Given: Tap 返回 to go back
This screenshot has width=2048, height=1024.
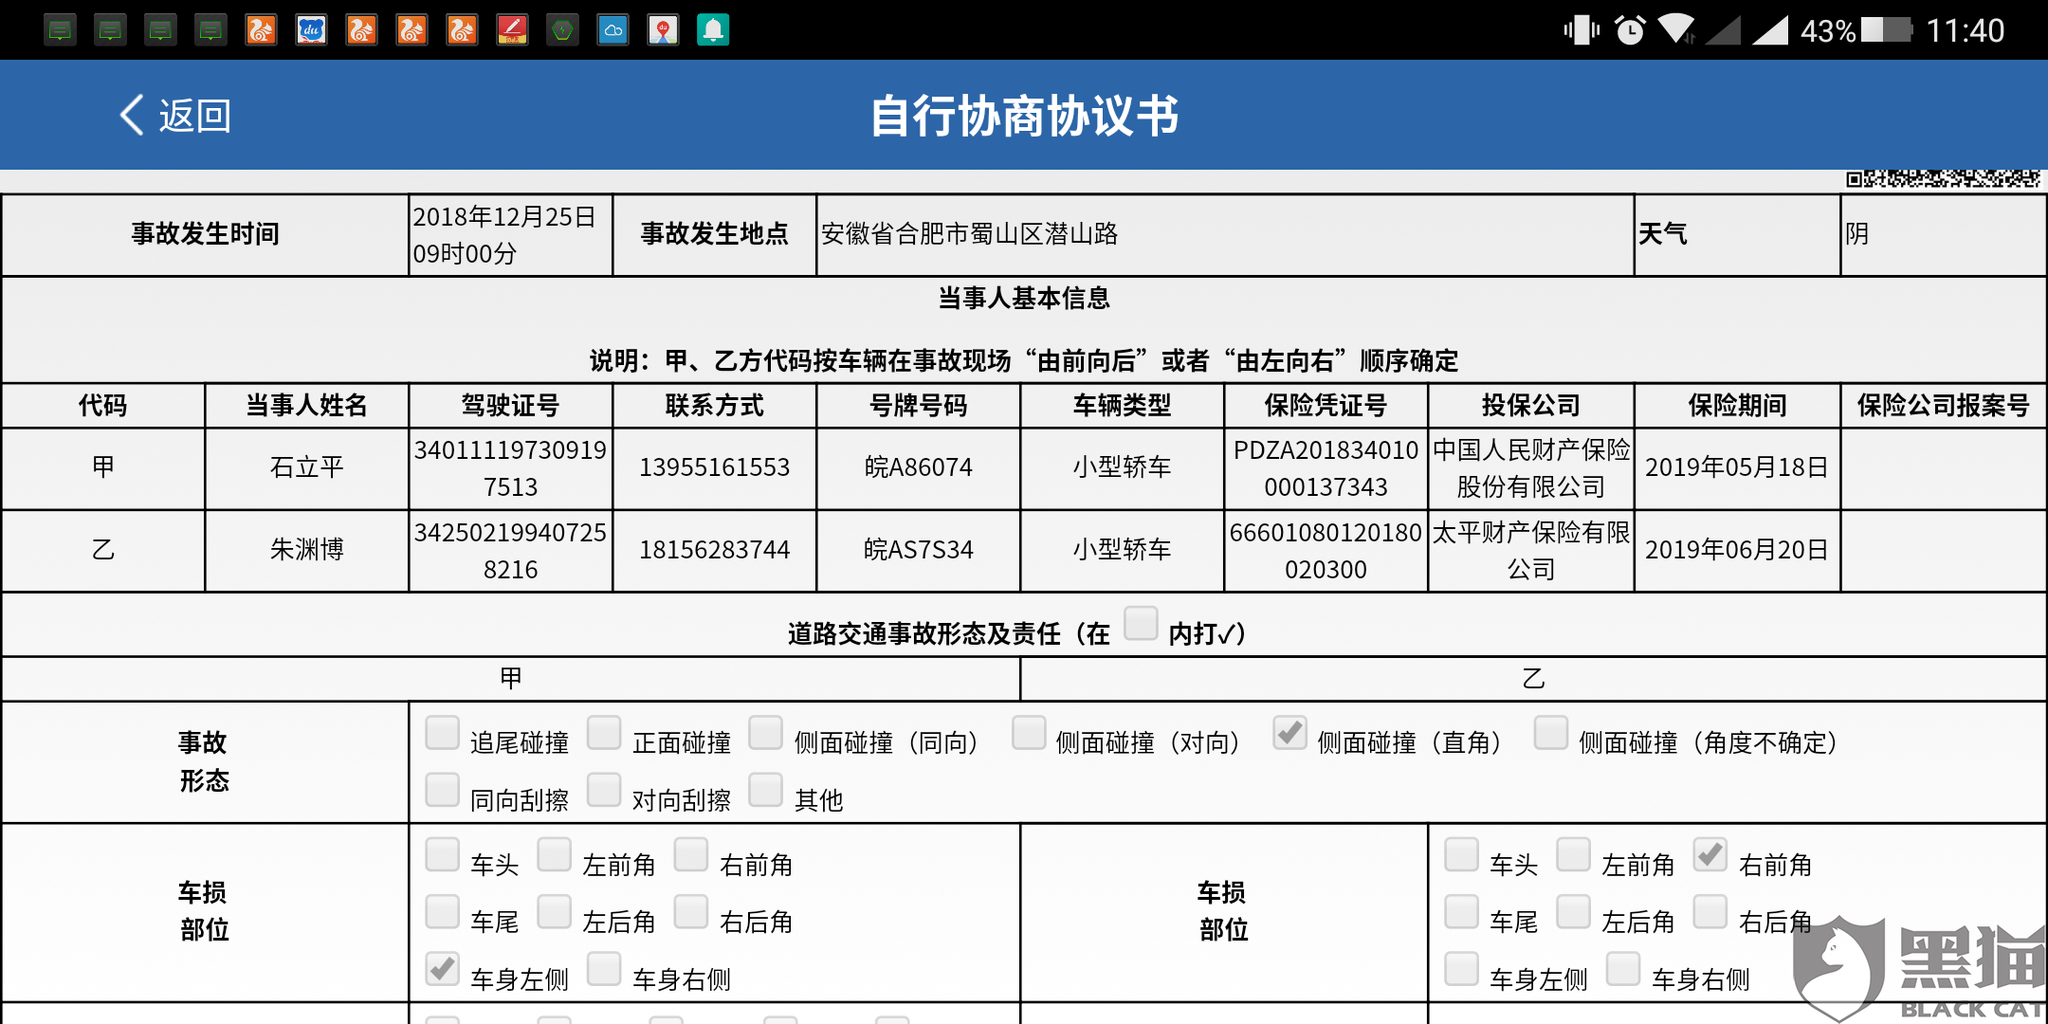Looking at the screenshot, I should click(x=175, y=115).
